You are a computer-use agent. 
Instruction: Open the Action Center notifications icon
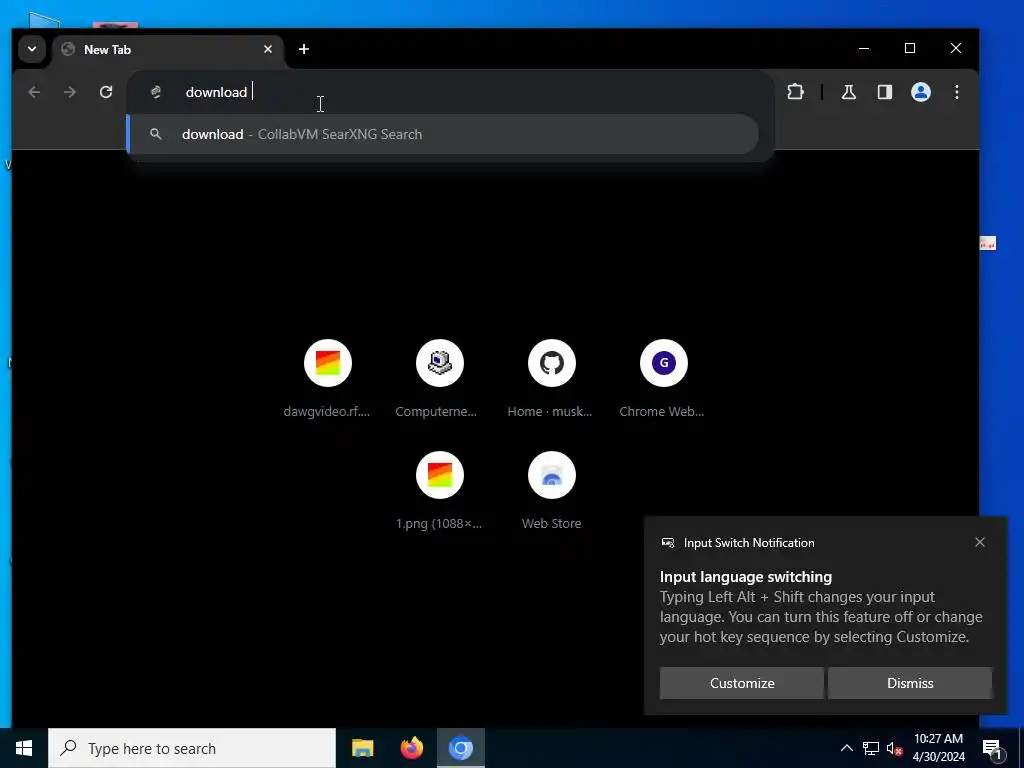[992, 749]
